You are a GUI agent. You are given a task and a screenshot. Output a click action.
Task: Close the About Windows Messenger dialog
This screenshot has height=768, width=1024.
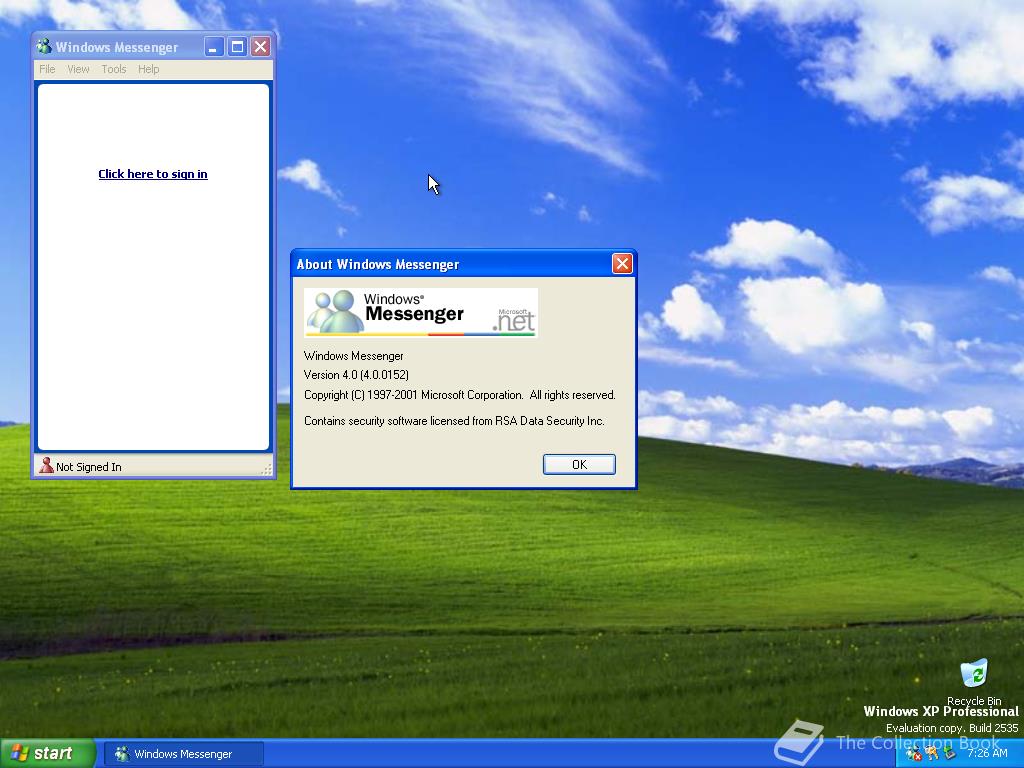coord(622,264)
